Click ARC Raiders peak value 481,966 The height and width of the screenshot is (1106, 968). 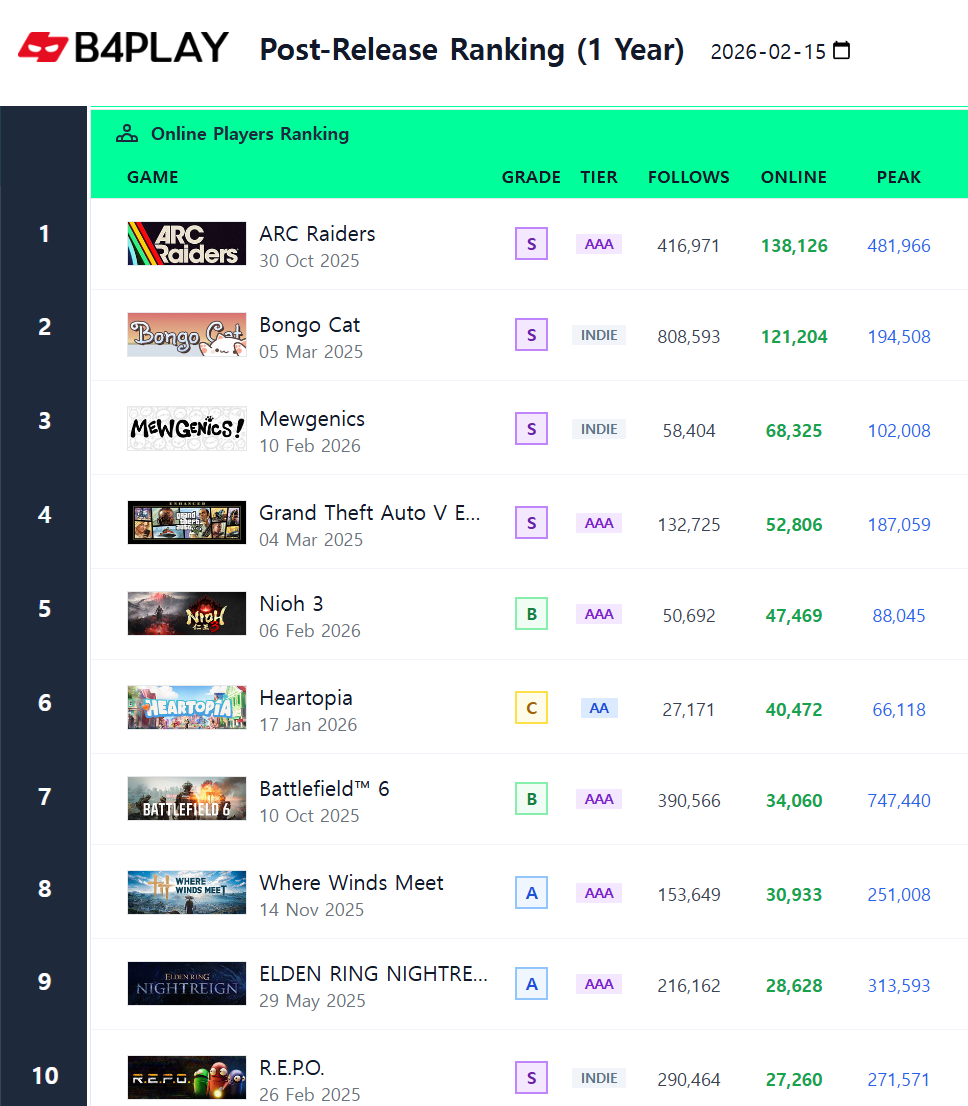[x=899, y=245]
